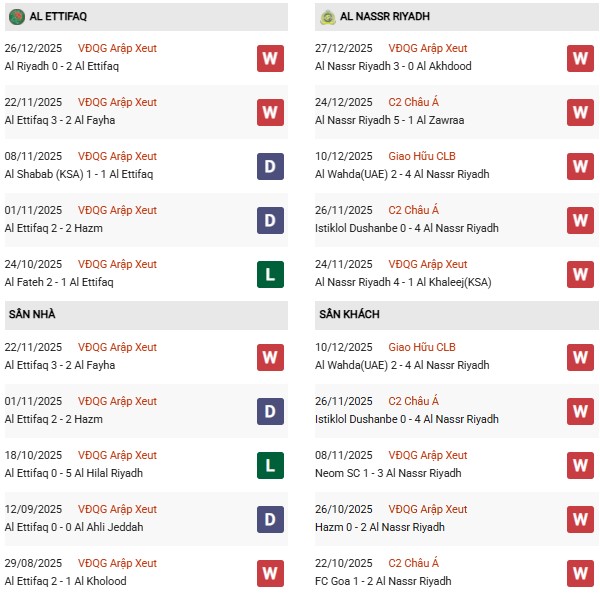This screenshot has height=596, width=600.
Task: Click the Al Nassr Riyadh club logo
Action: tap(327, 17)
